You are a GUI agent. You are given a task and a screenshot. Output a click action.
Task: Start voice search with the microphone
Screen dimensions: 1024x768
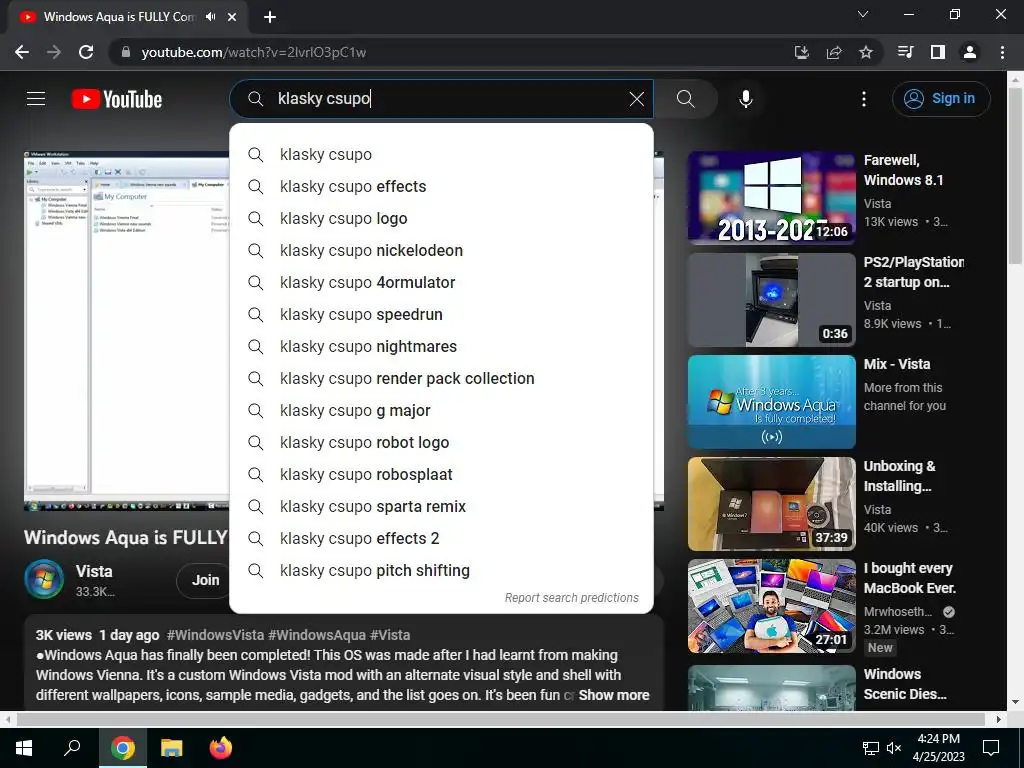click(x=746, y=99)
